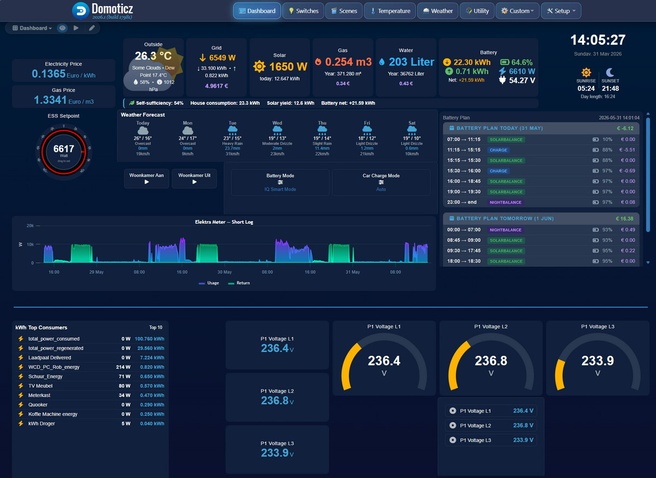Open the Utility tab
The image size is (656, 478).
477,11
